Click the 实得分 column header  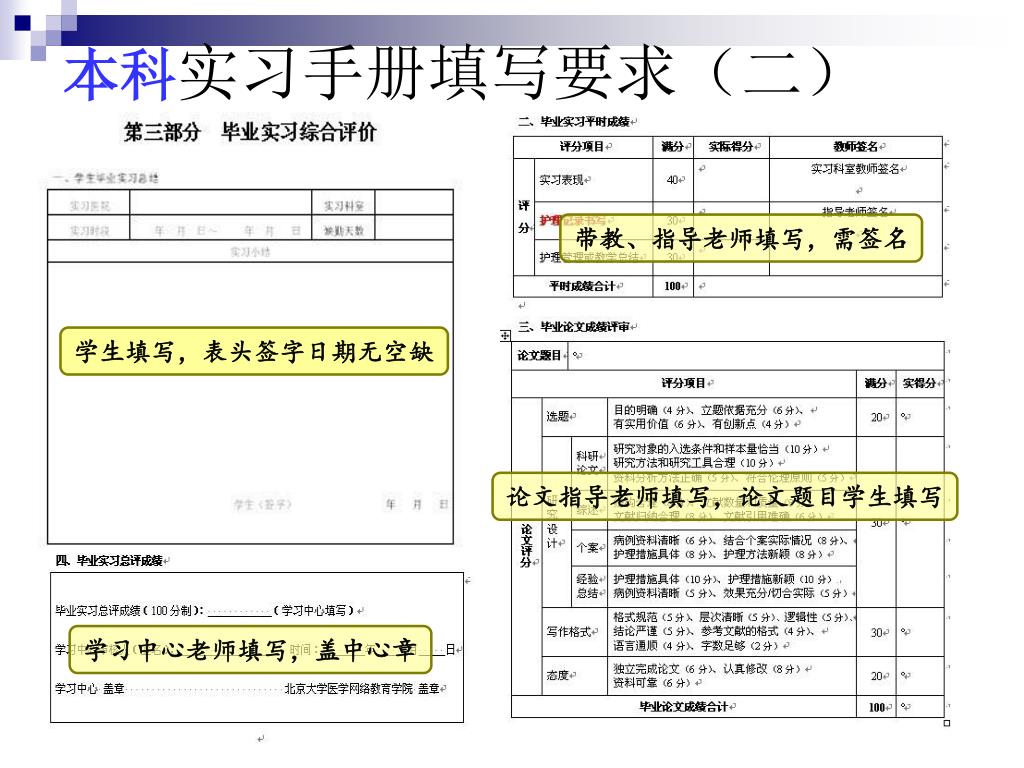tap(920, 383)
